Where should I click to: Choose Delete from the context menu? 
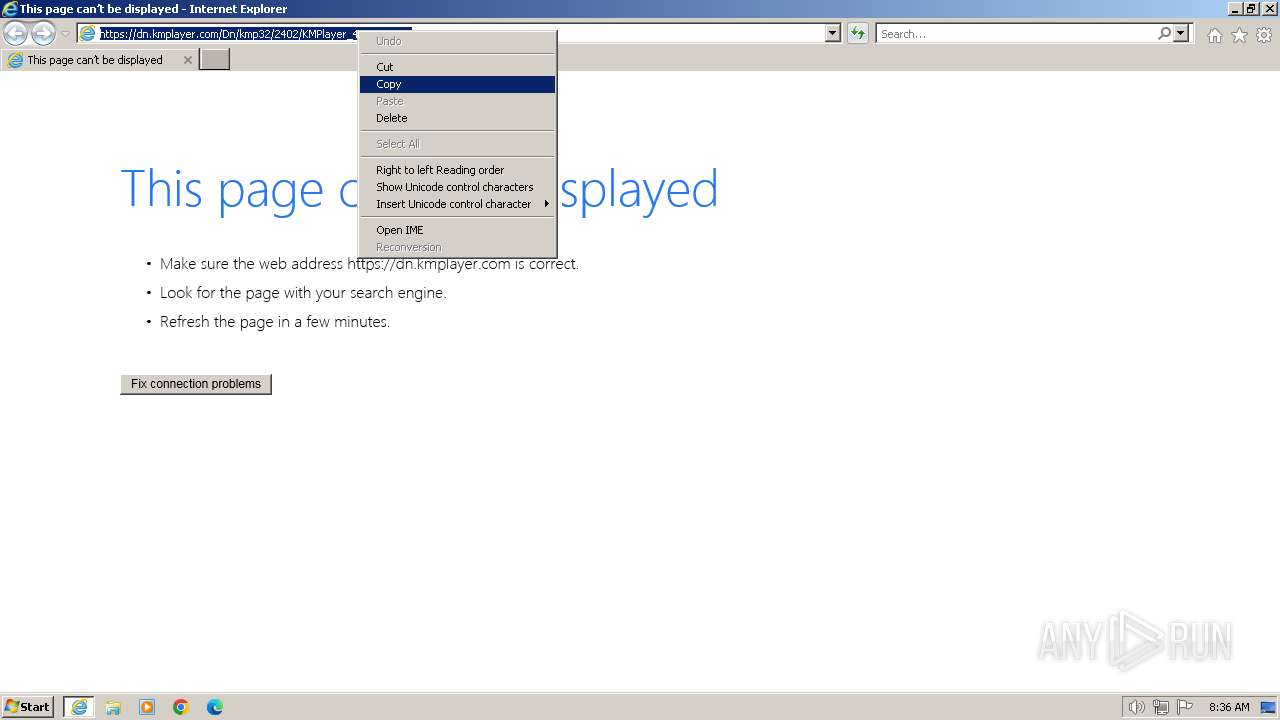click(x=457, y=118)
